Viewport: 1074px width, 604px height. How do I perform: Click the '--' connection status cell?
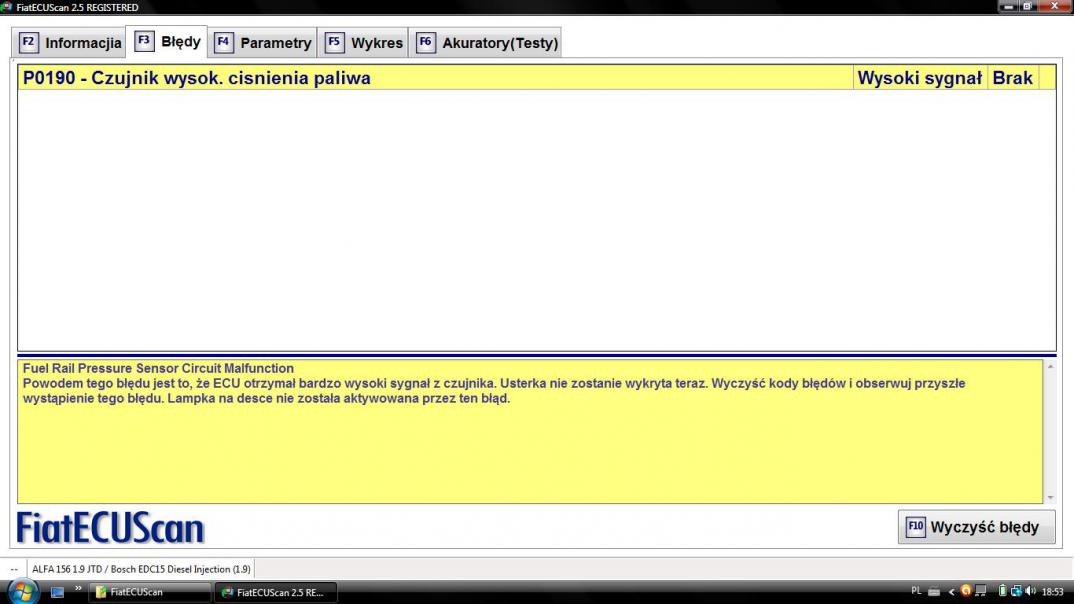coord(14,569)
